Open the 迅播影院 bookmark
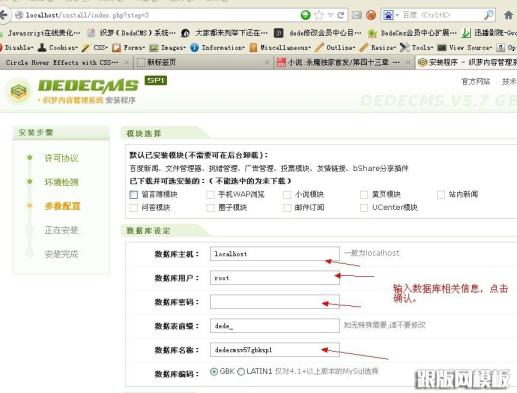The width and height of the screenshot is (517, 393). 489,33
